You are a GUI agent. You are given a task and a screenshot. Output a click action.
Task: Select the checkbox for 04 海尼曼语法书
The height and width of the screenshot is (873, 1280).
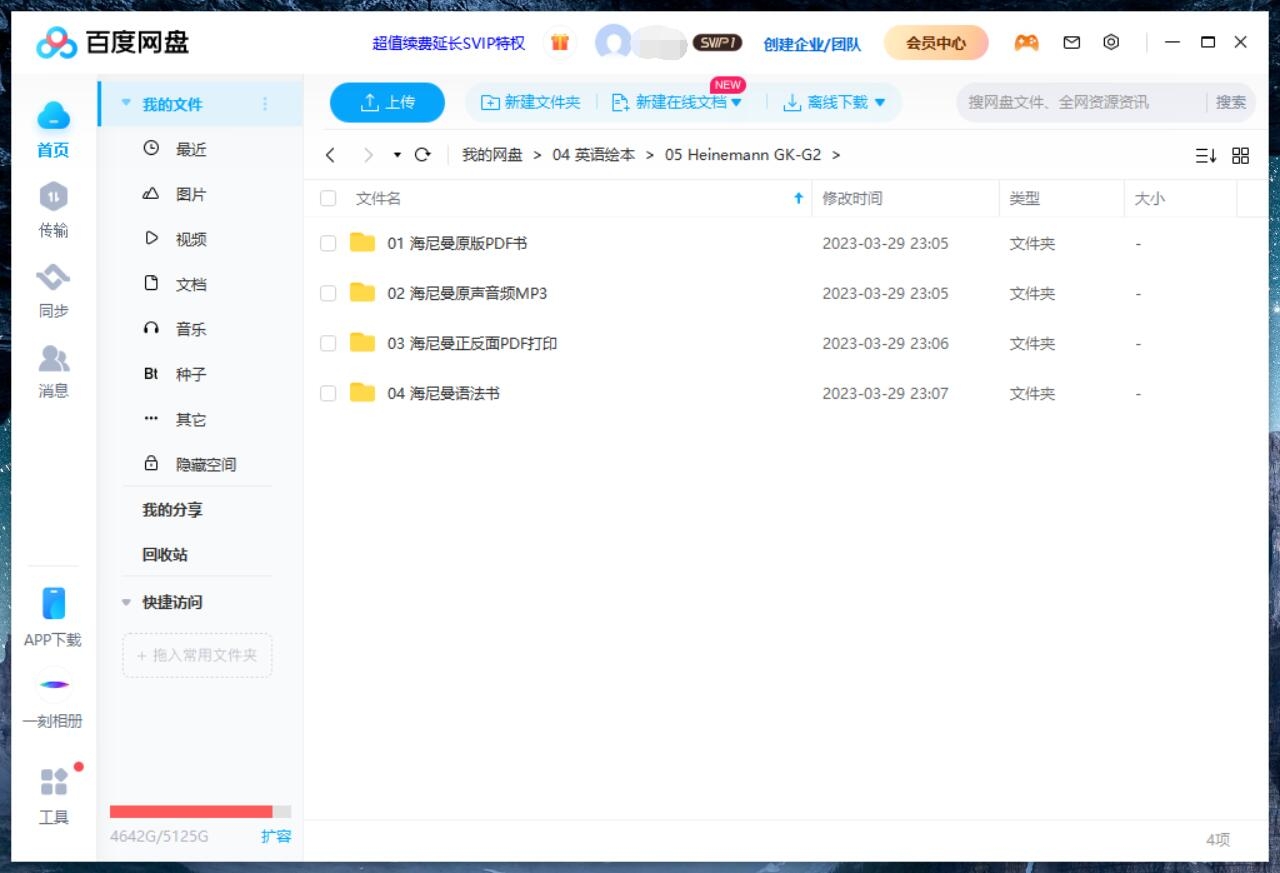(x=327, y=393)
